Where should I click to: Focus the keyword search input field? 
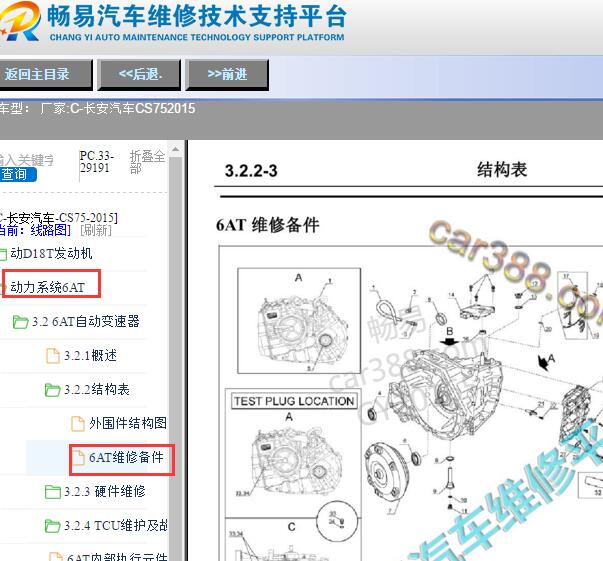(x=27, y=160)
